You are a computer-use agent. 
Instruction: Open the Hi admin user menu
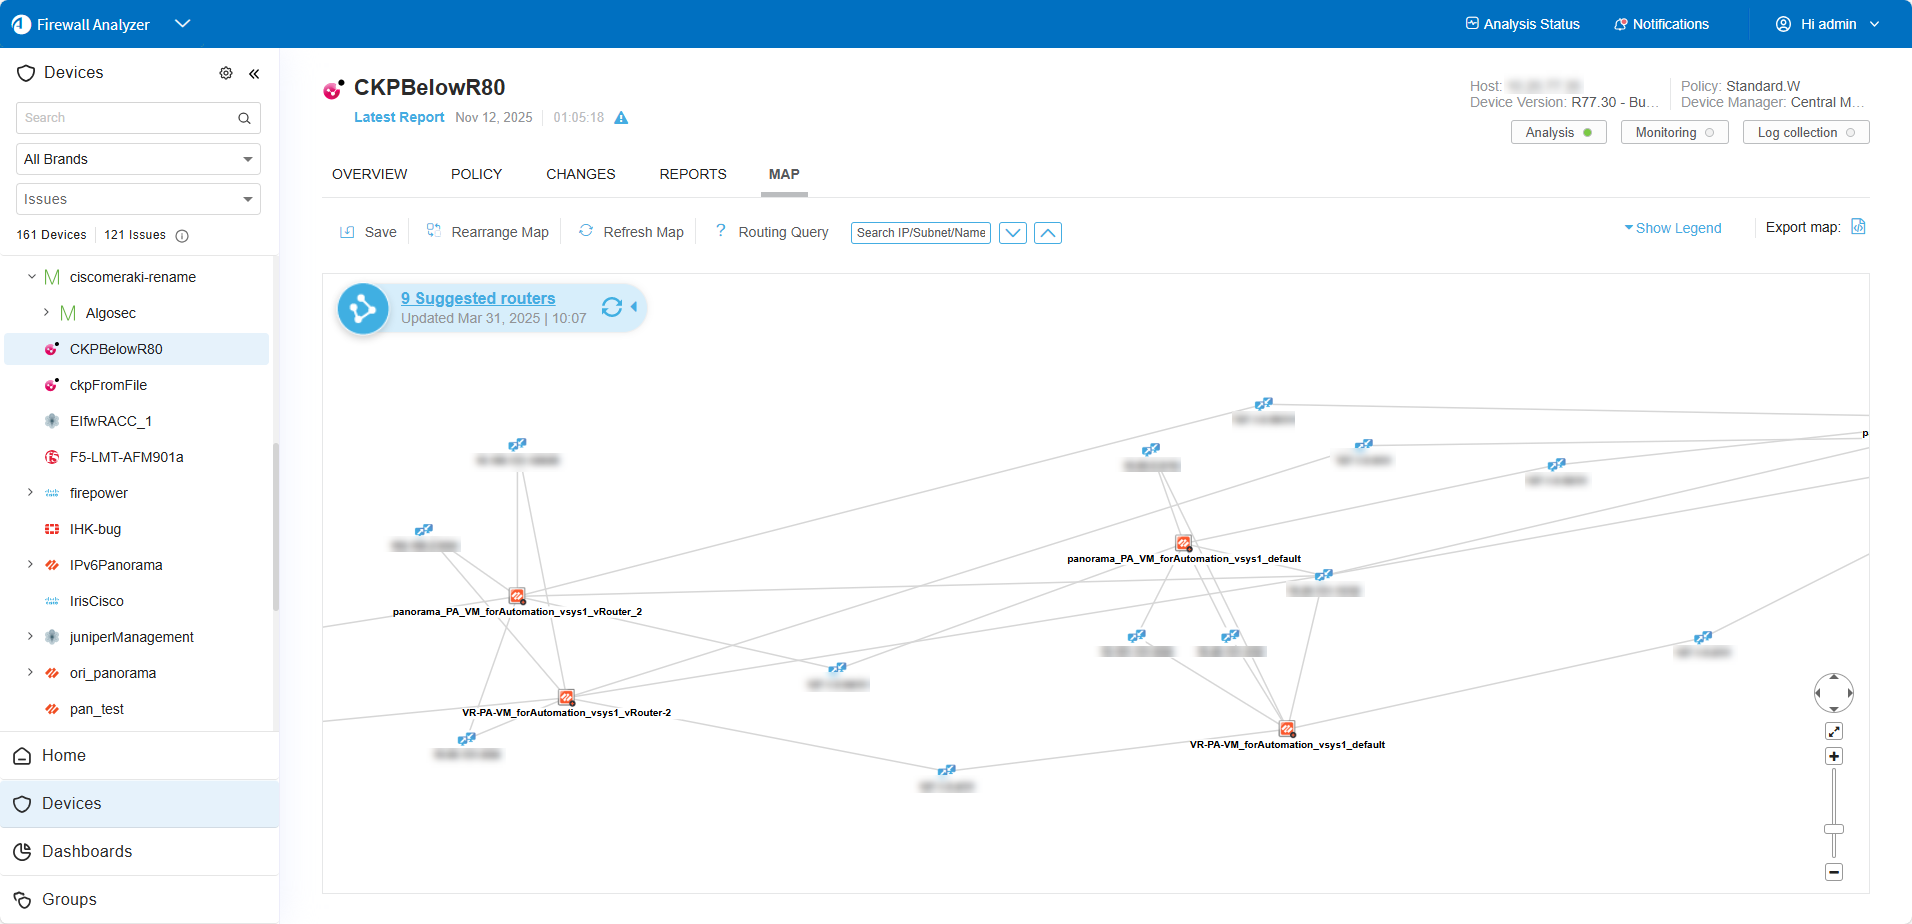1827,24
